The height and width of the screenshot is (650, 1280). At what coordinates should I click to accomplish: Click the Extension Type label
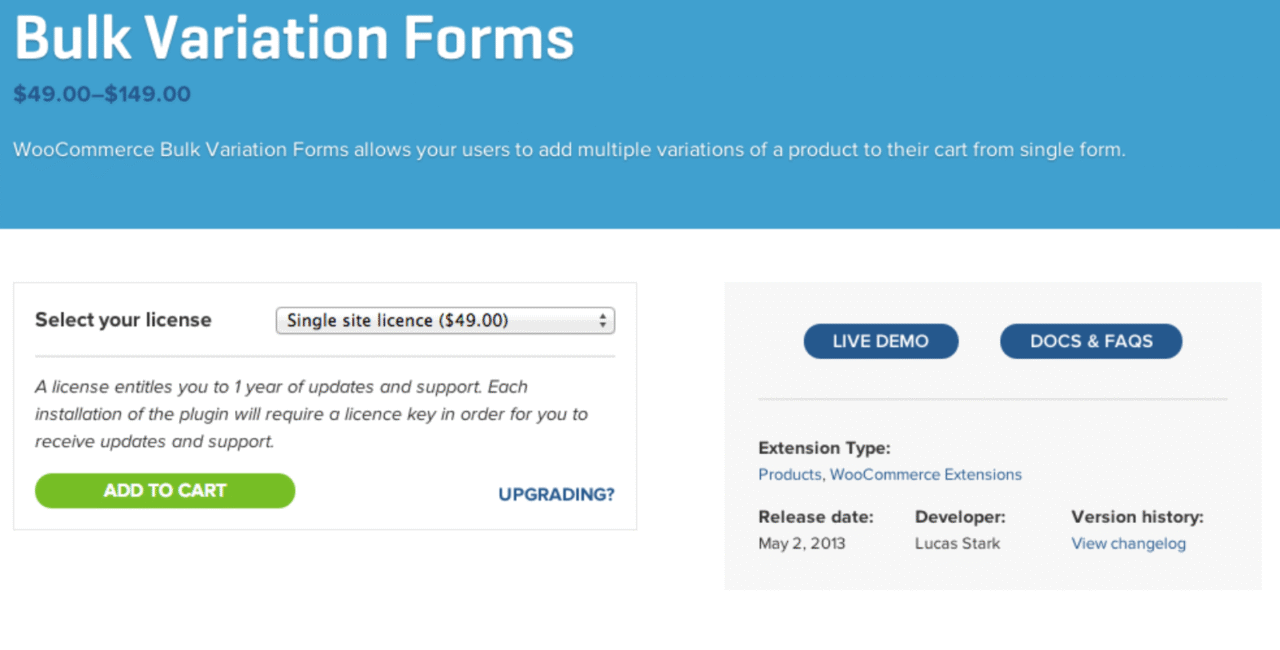[x=824, y=448]
